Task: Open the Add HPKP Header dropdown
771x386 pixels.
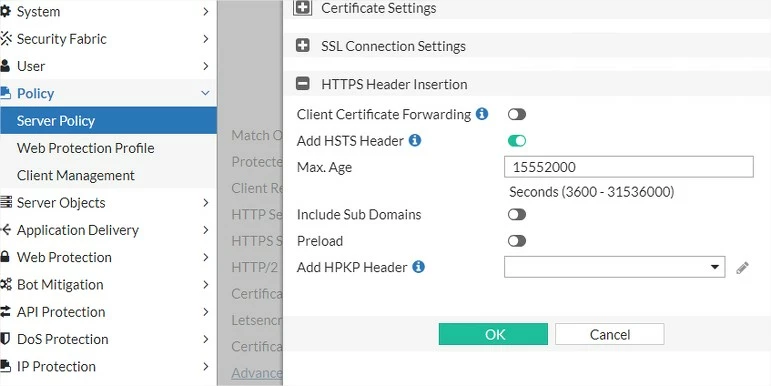Action: tap(614, 267)
